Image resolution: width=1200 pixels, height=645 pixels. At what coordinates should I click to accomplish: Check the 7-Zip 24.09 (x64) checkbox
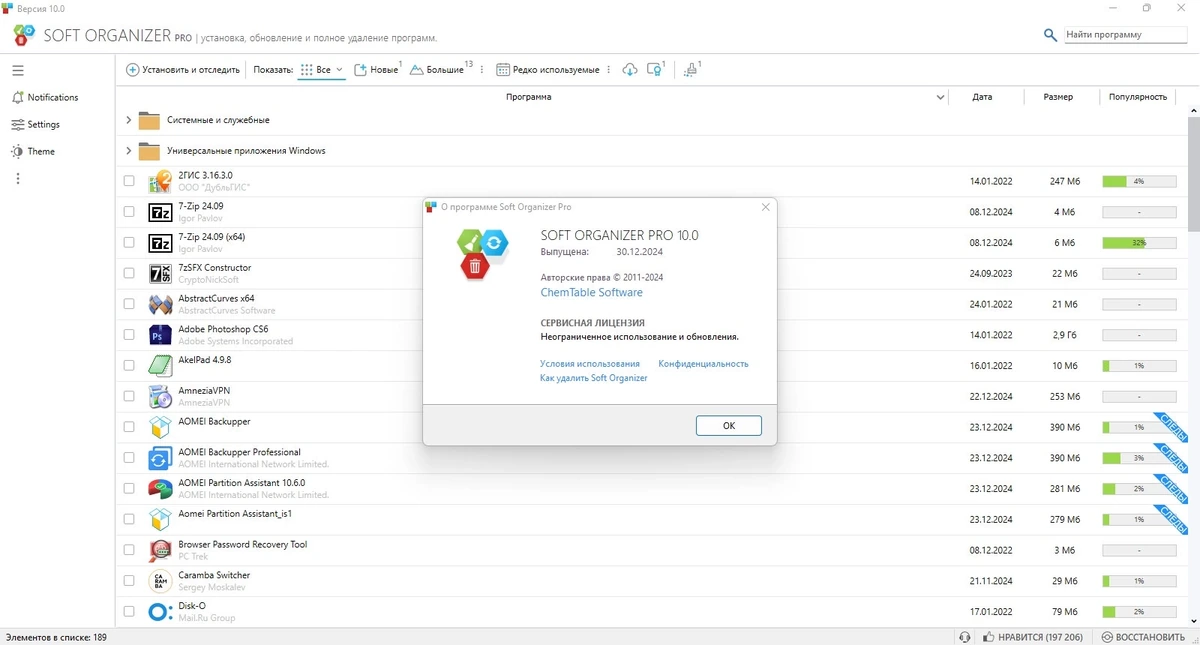(129, 242)
